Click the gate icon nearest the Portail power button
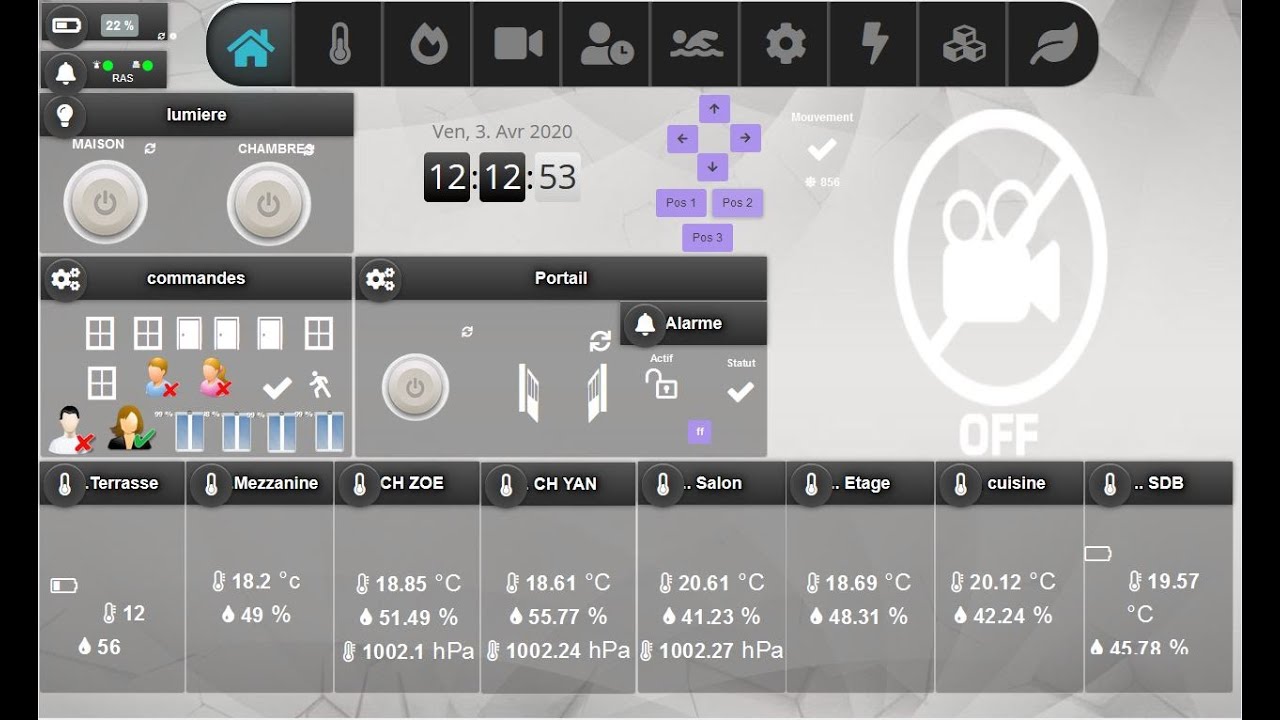Screen dimensions: 1280x720 (529, 392)
